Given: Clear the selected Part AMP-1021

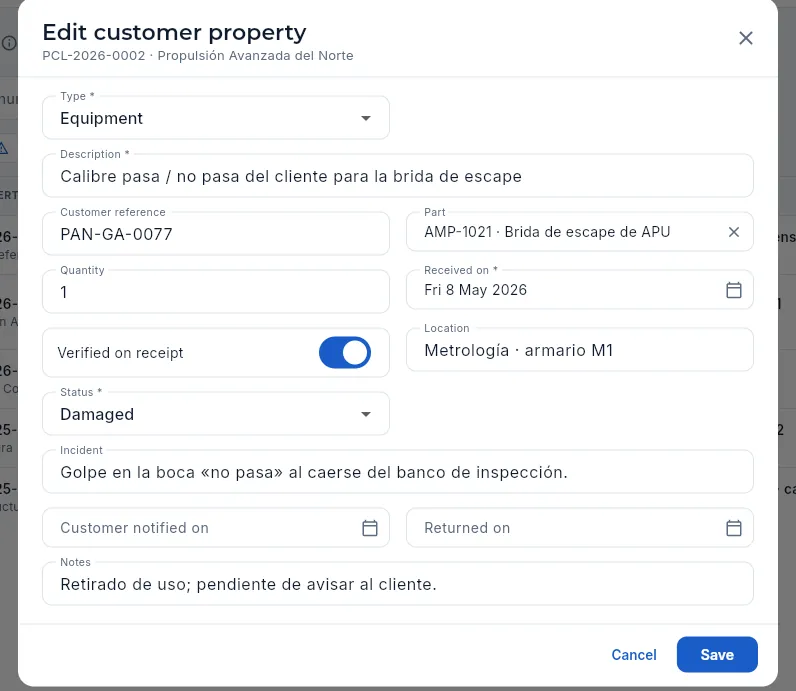Looking at the screenshot, I should point(734,232).
